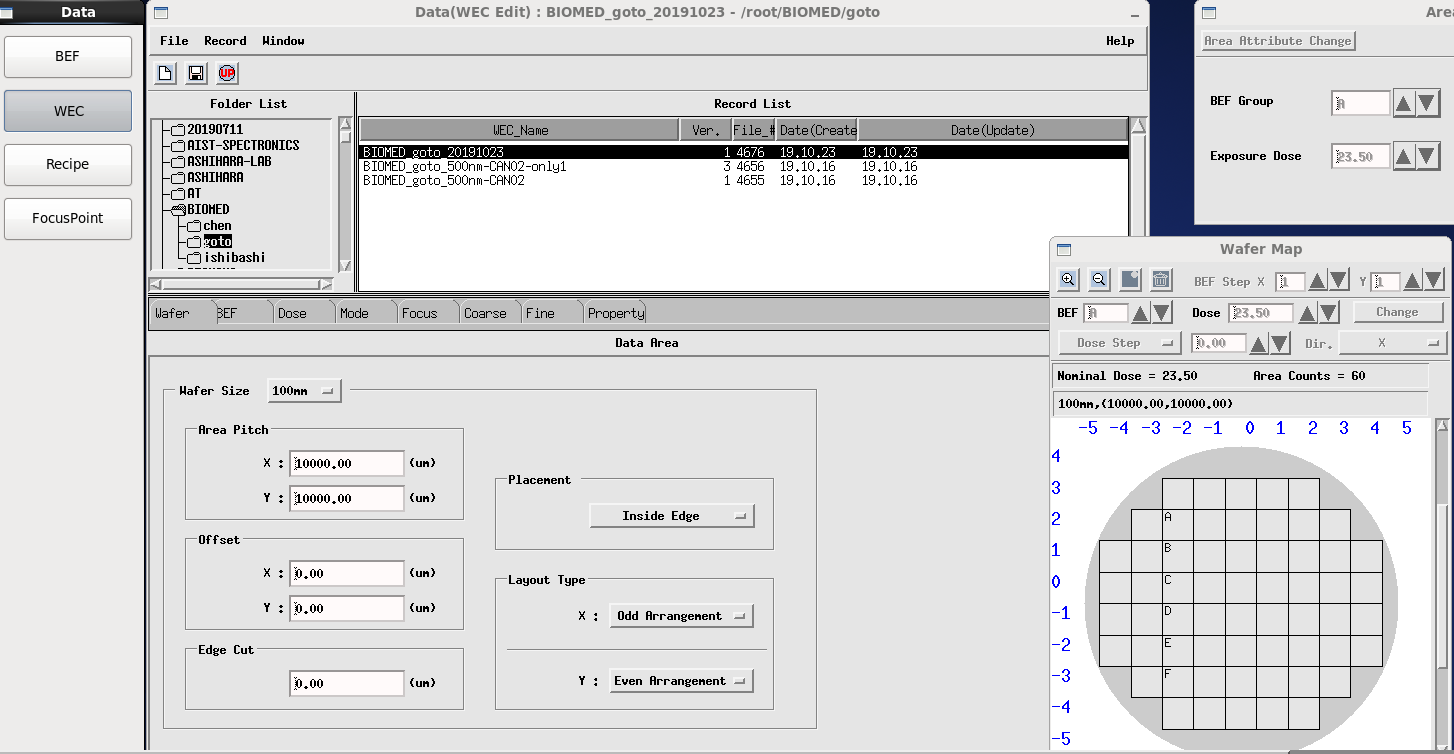Increase the Wafer Map BEF letter

pos(1140,313)
